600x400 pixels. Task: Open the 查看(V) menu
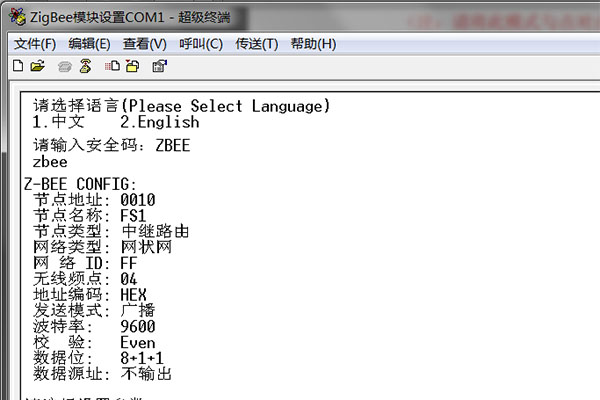click(144, 44)
